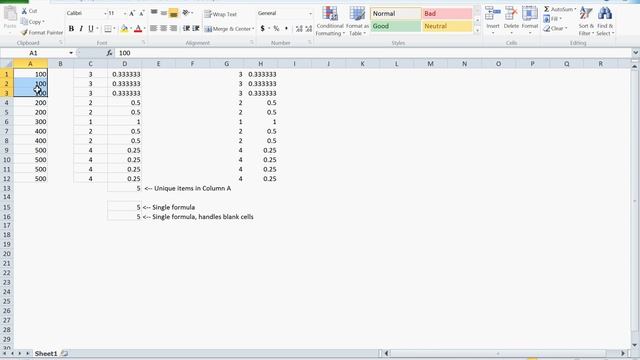The image size is (640, 360).
Task: Click Decrease Decimal button
Action: click(309, 29)
